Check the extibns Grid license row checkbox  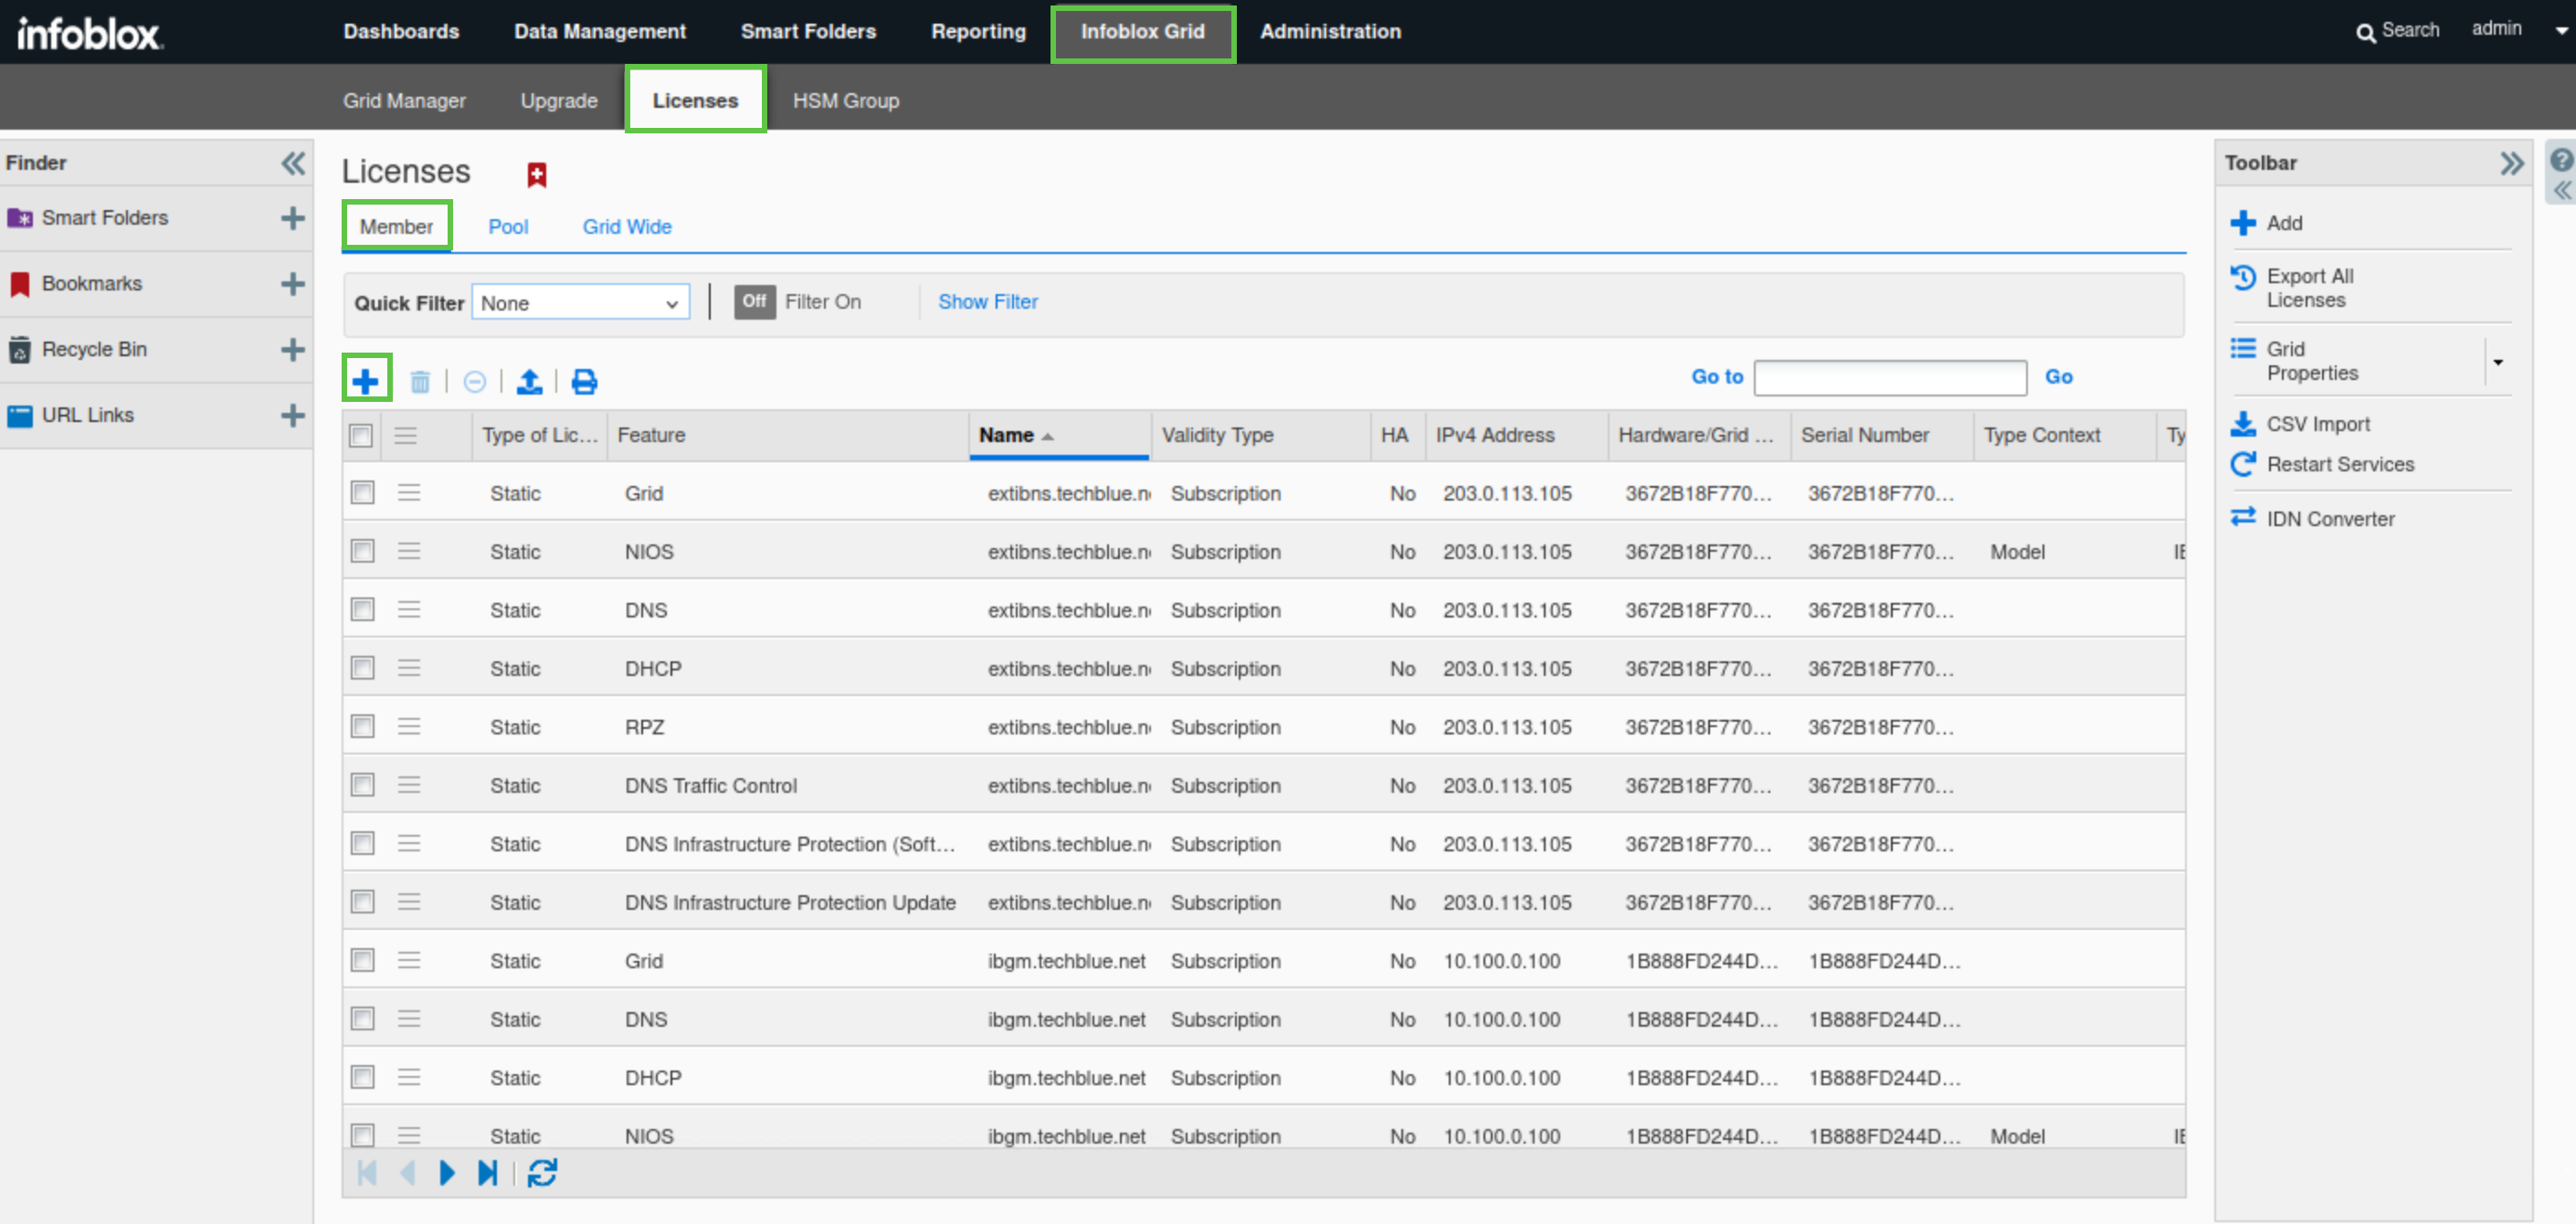[362, 492]
